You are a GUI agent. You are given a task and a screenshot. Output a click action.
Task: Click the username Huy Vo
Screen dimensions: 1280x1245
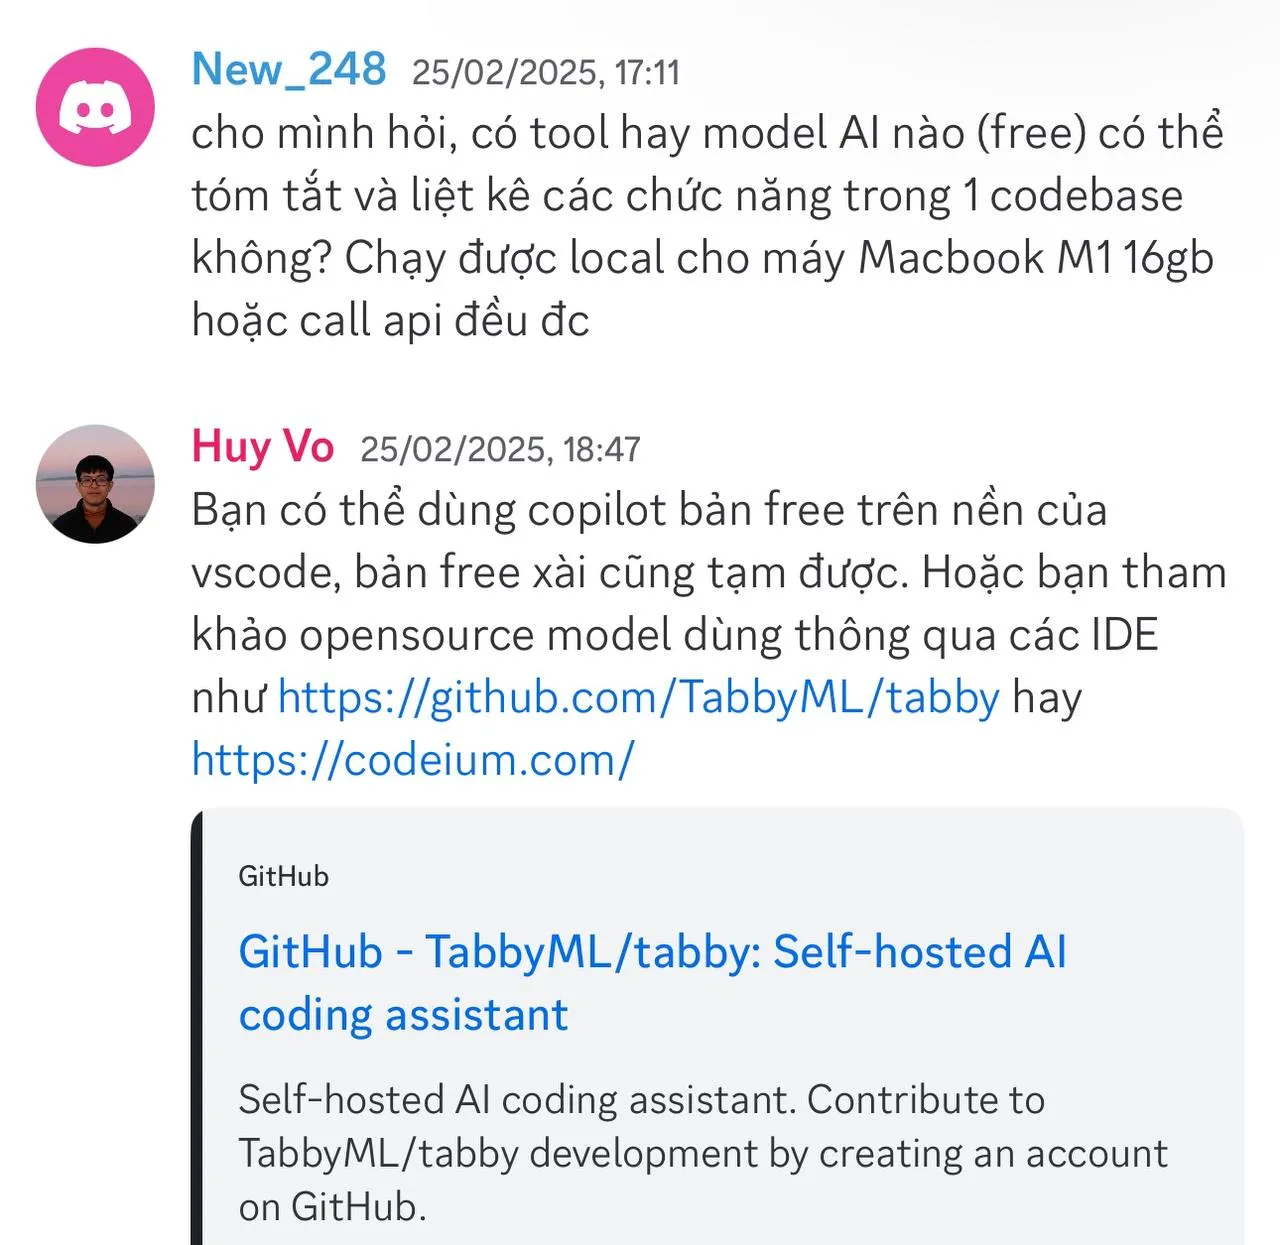(262, 447)
